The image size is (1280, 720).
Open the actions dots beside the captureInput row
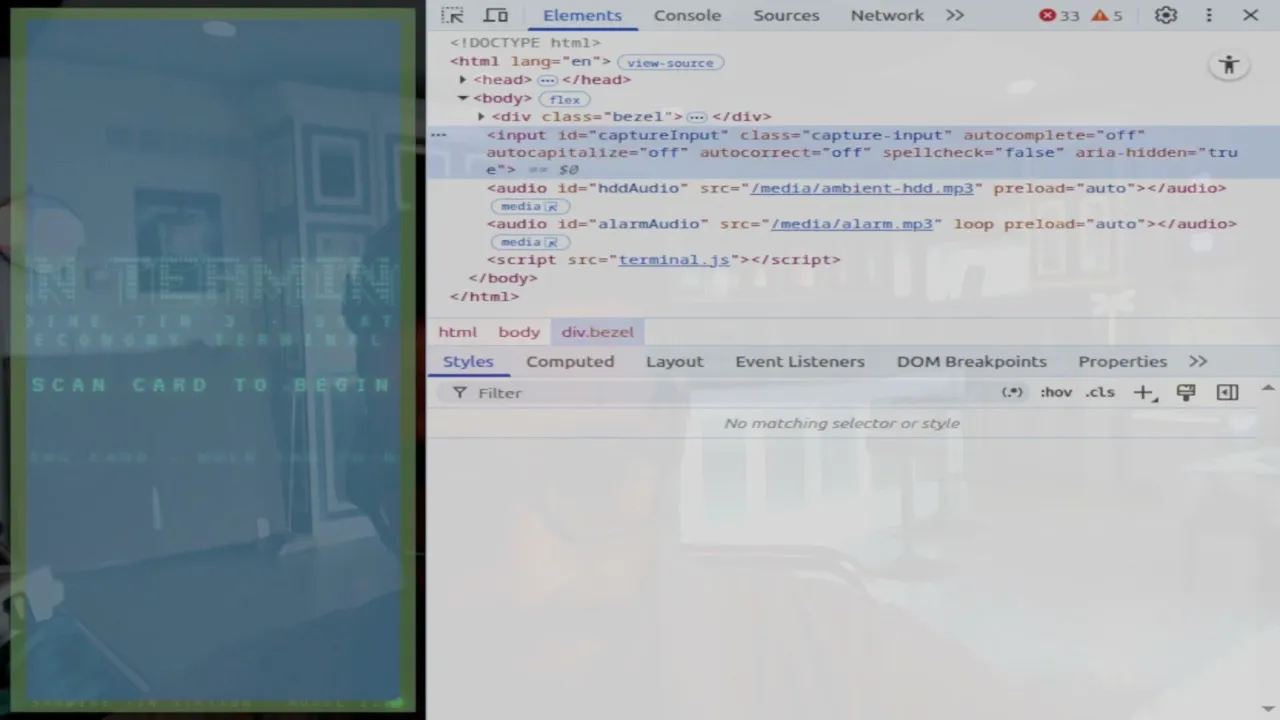tap(438, 135)
